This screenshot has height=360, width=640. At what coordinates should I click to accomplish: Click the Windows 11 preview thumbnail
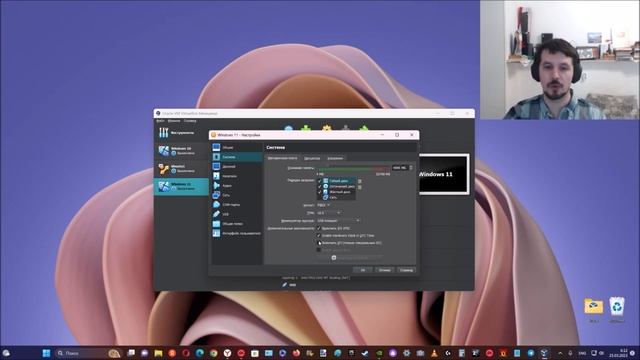pyautogui.click(x=444, y=174)
